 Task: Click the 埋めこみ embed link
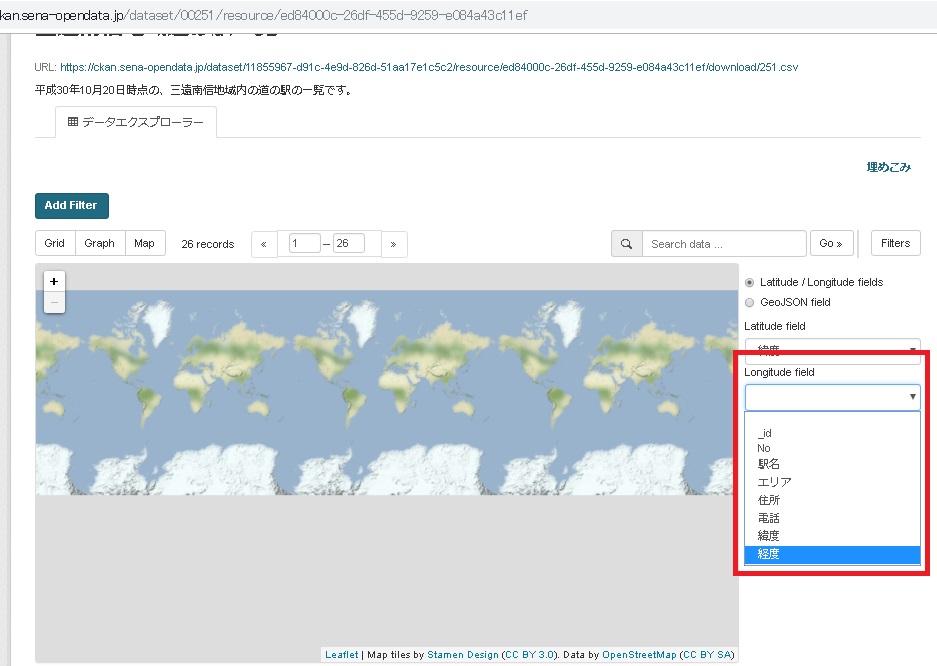click(888, 167)
